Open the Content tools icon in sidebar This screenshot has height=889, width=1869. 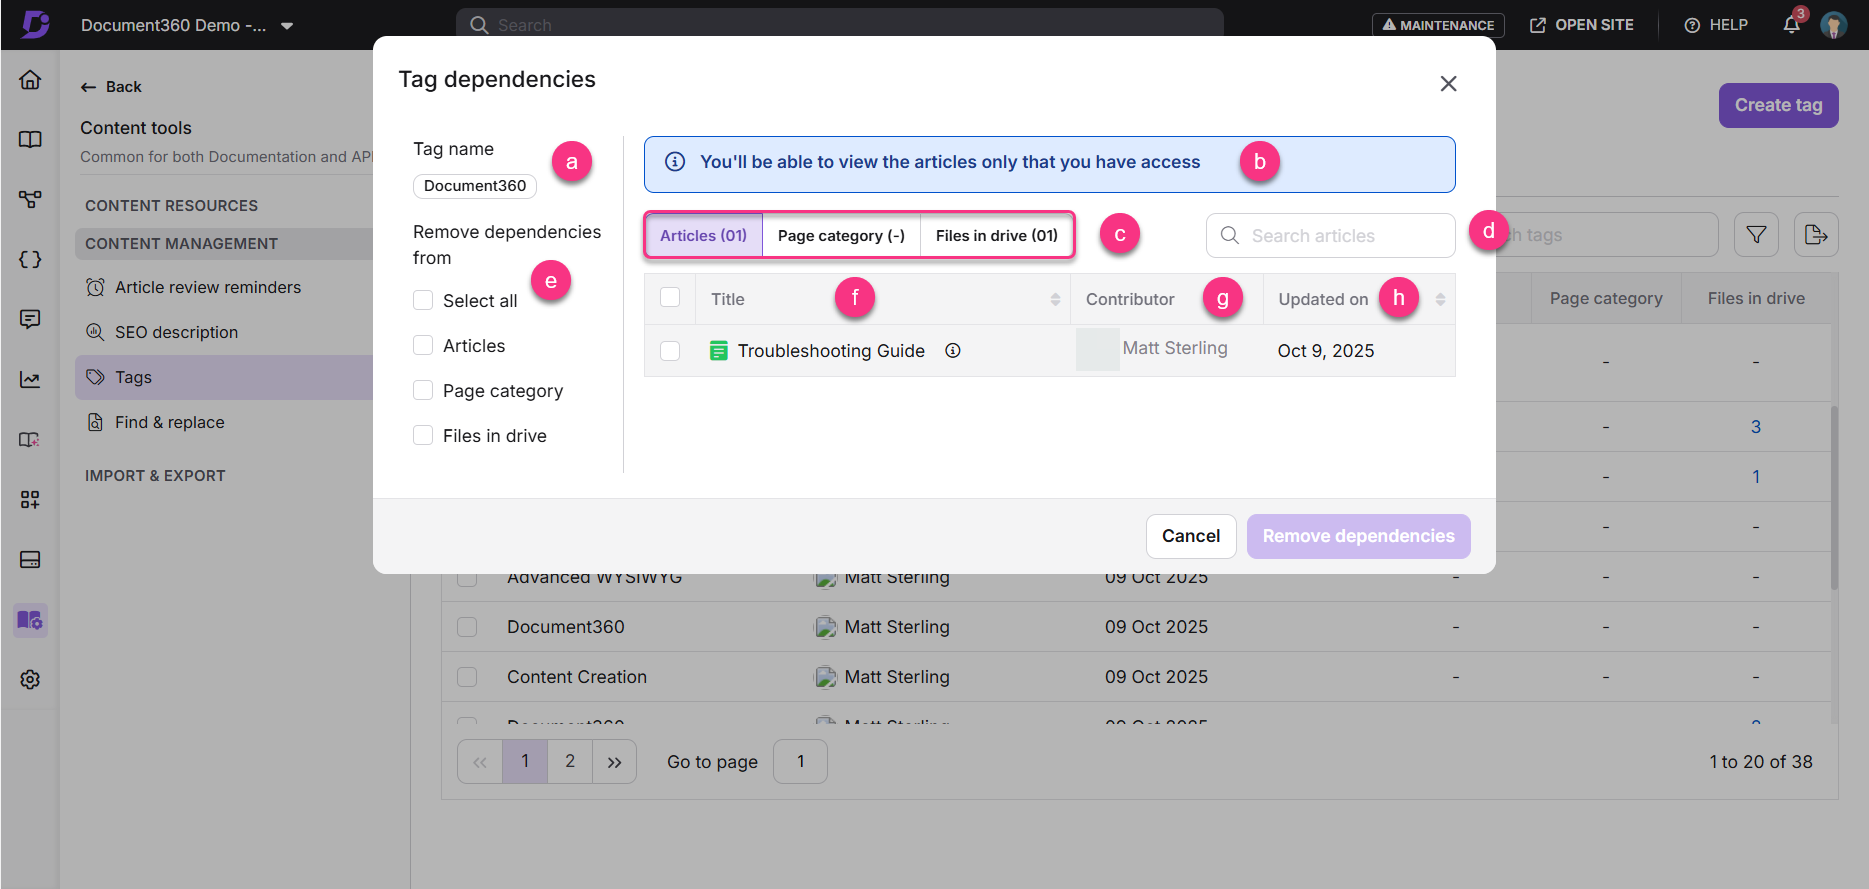click(30, 620)
